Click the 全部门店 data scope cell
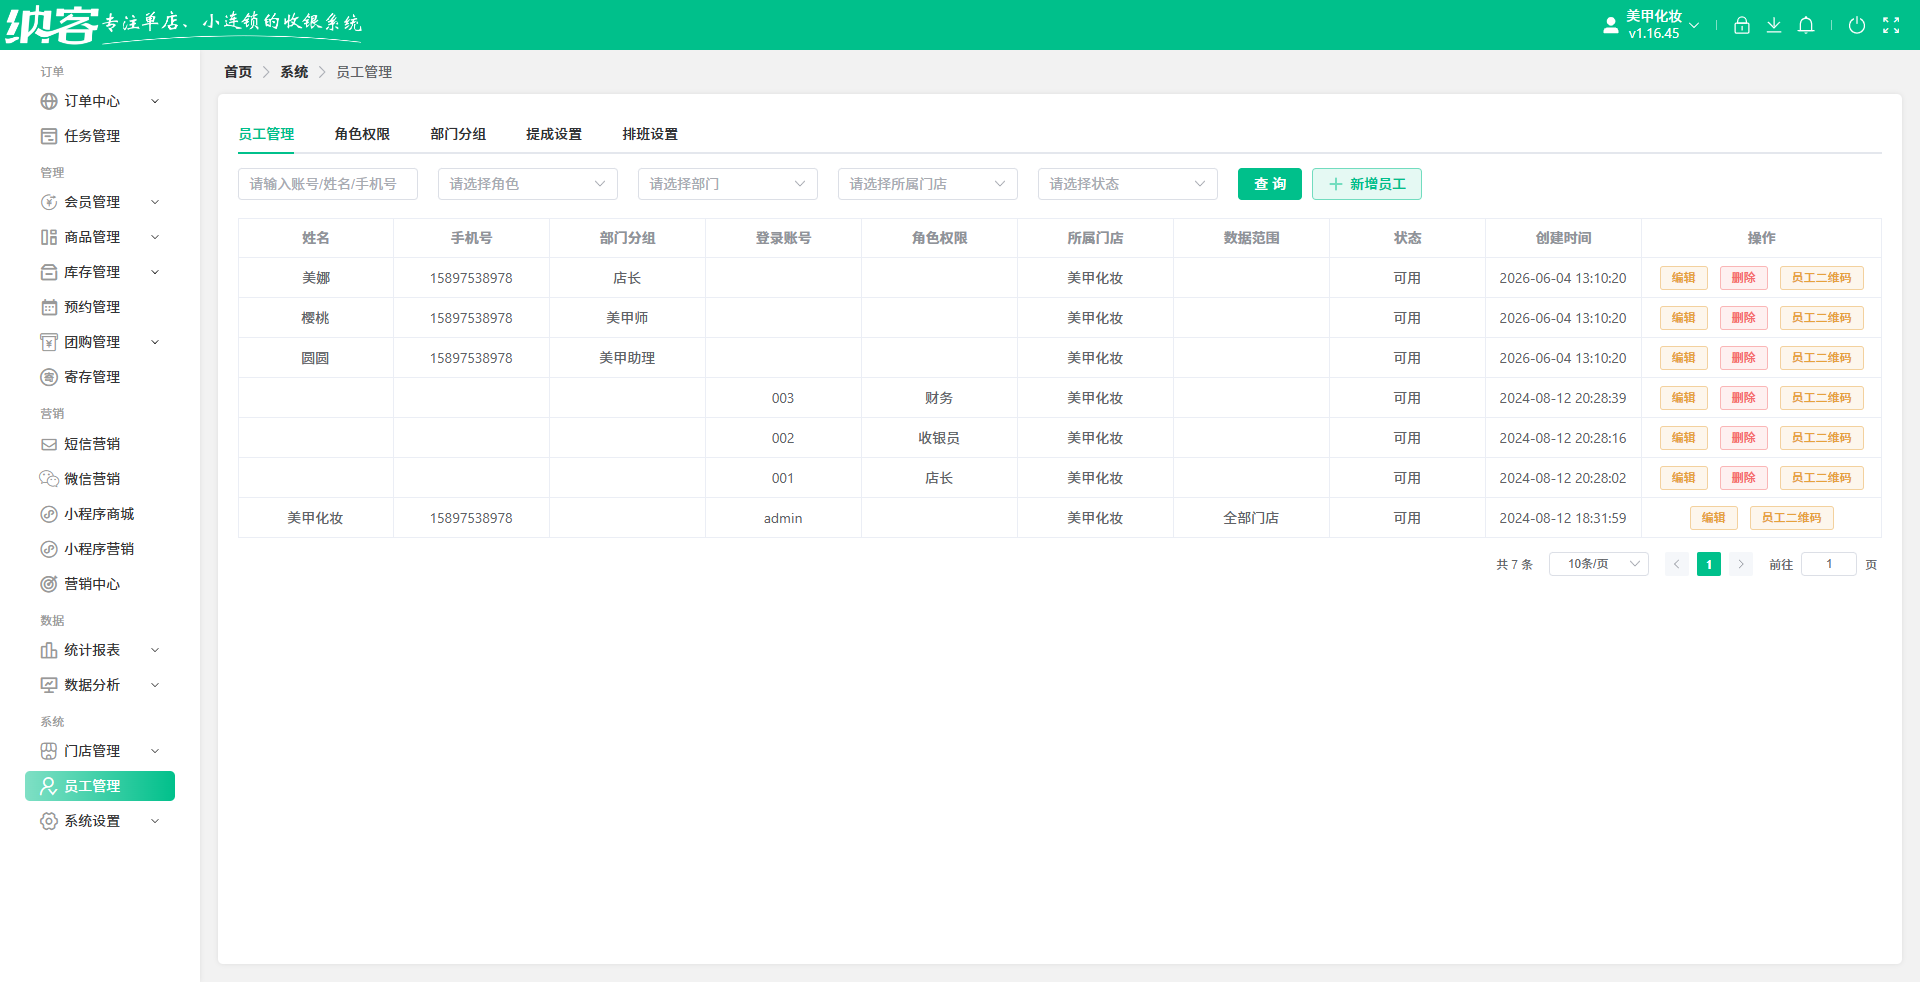This screenshot has height=982, width=1920. (x=1251, y=518)
